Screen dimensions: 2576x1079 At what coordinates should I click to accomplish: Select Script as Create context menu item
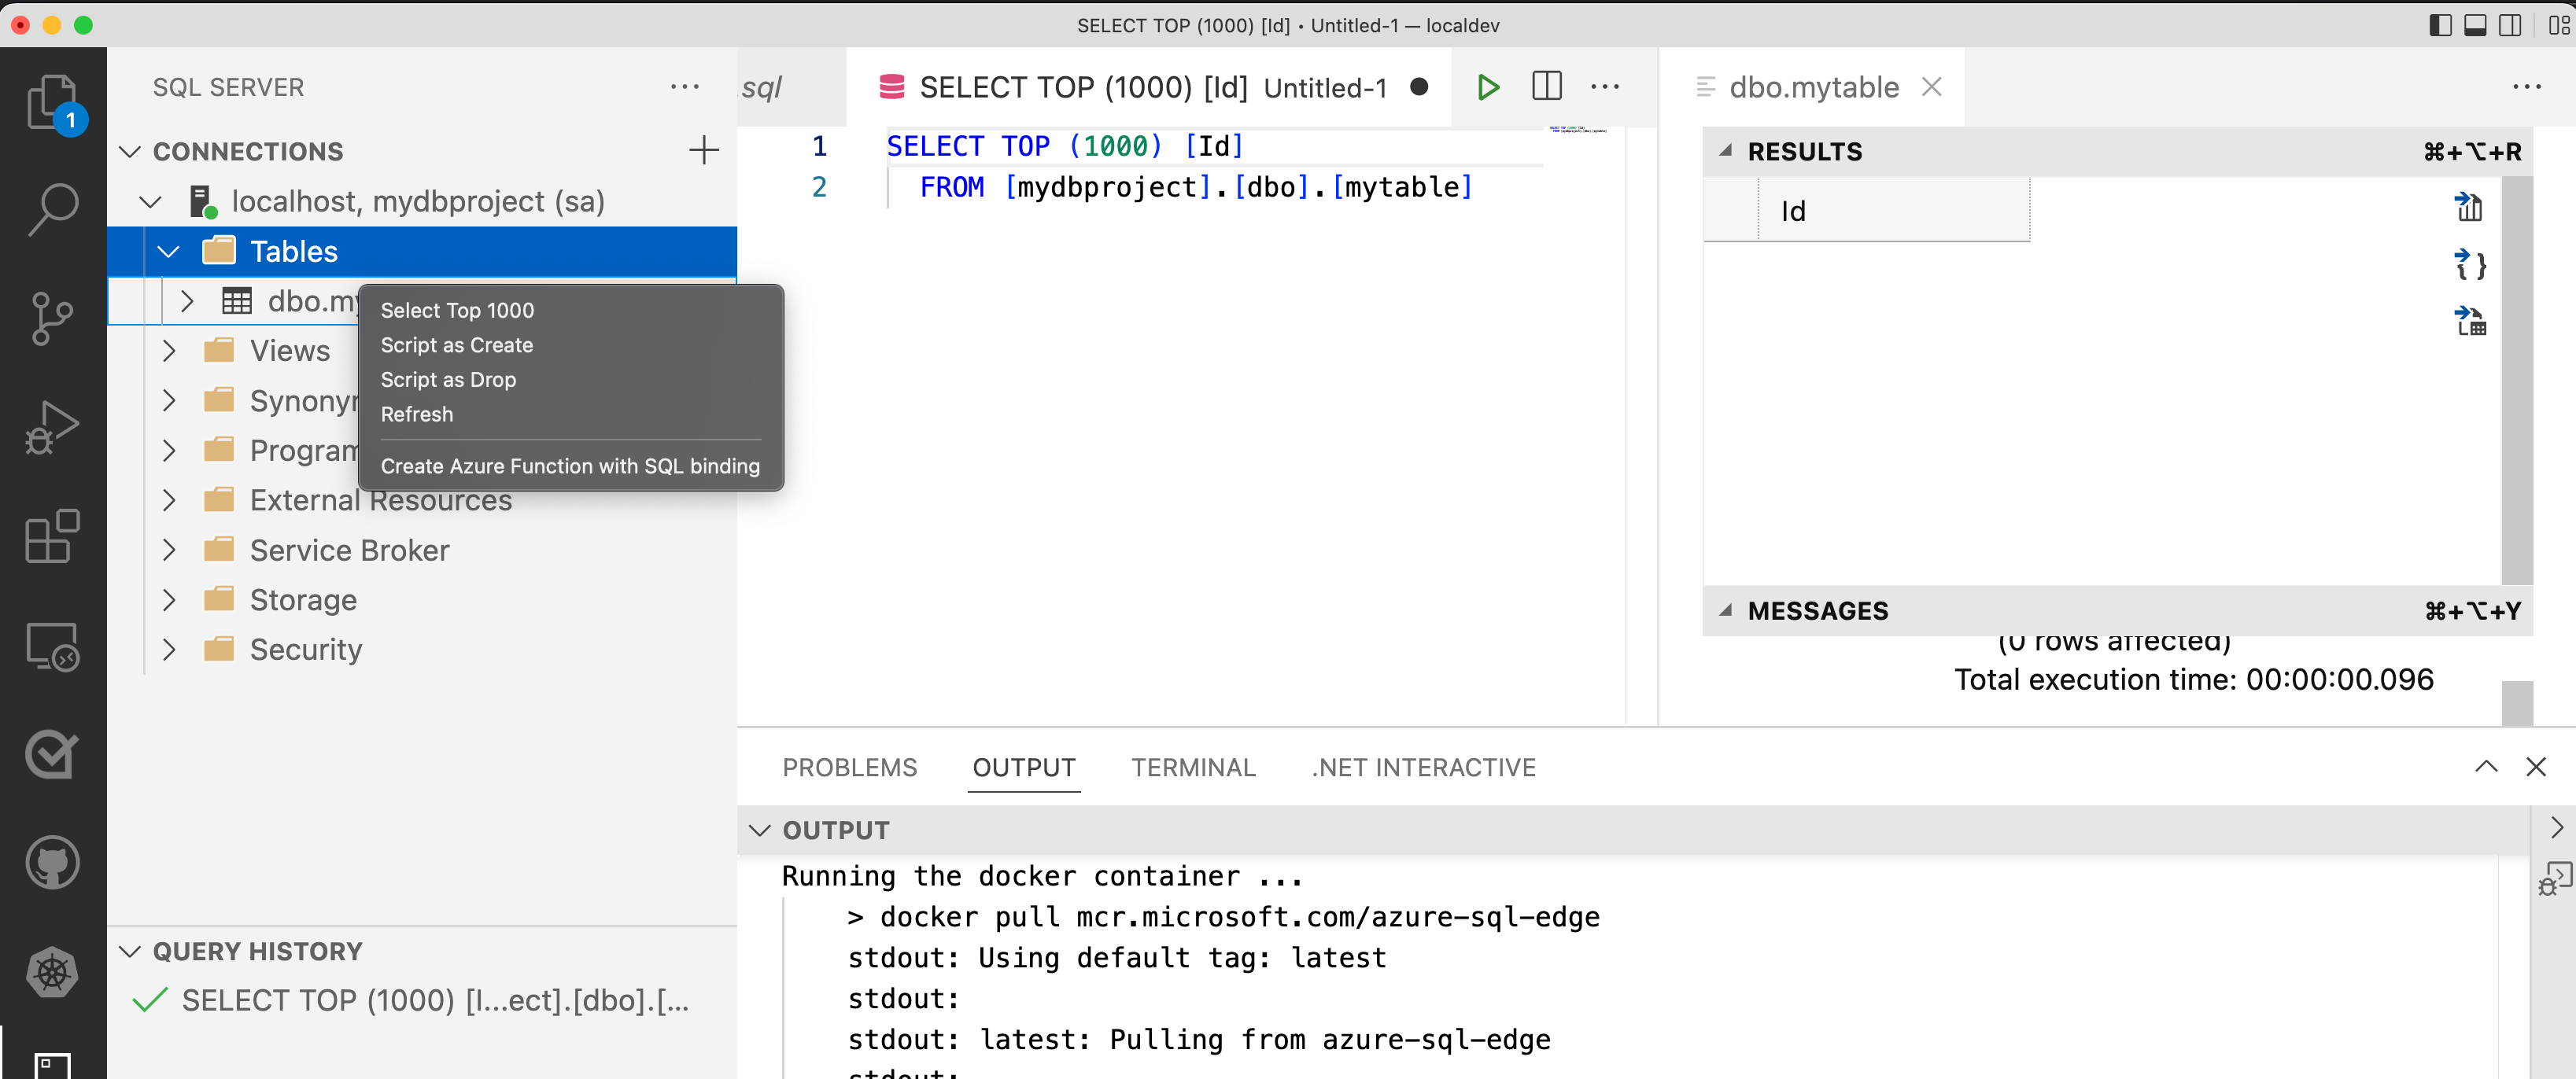(455, 345)
